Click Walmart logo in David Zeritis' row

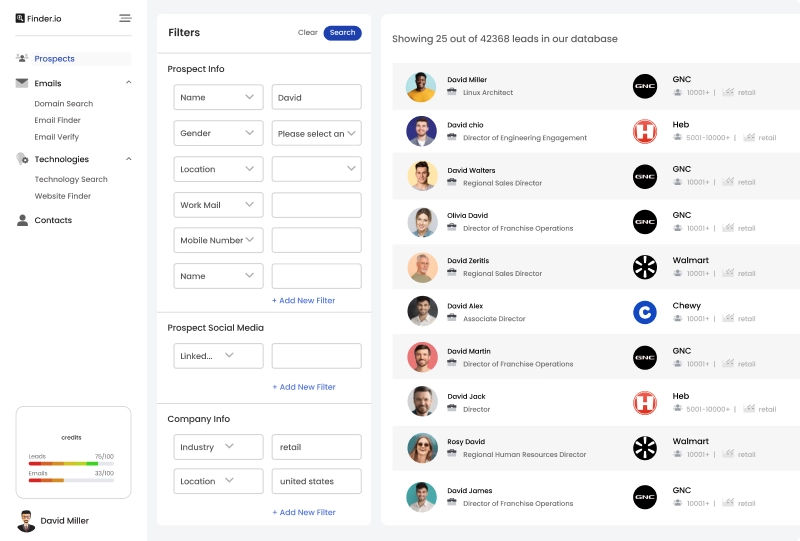coord(645,267)
